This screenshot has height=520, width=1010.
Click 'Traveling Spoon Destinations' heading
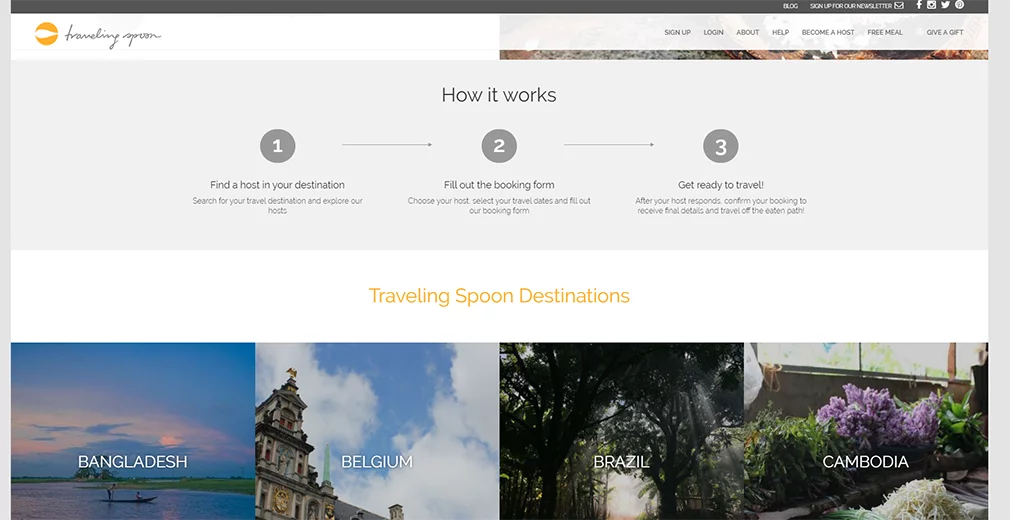point(499,296)
